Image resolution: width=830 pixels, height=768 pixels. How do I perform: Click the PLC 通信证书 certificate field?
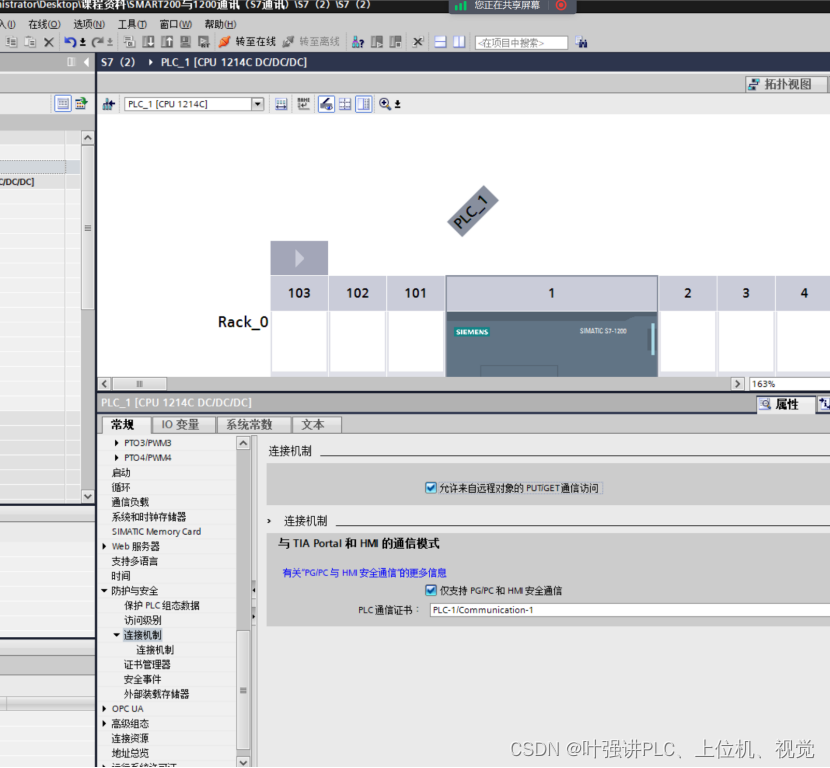click(x=630, y=610)
